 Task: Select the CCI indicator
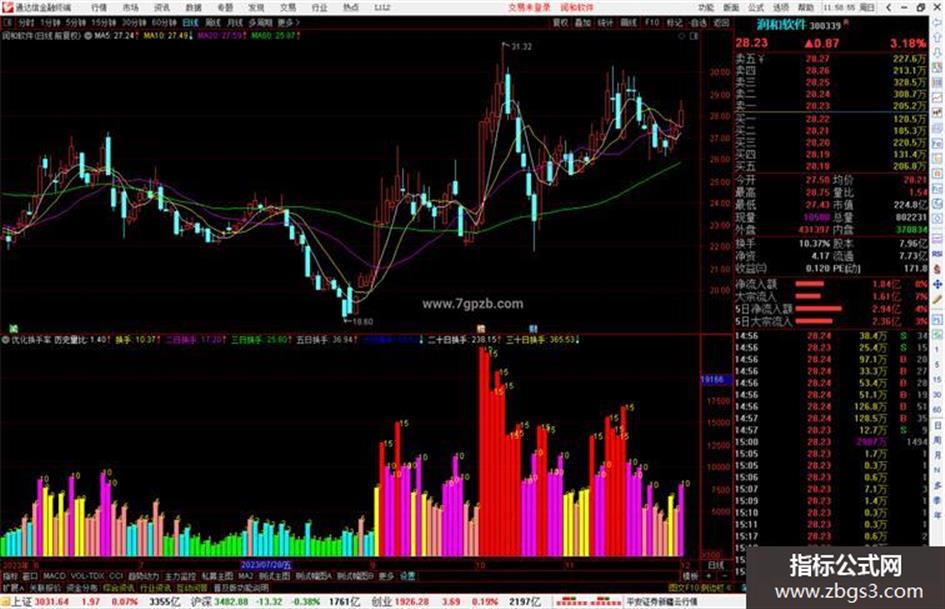(116, 576)
